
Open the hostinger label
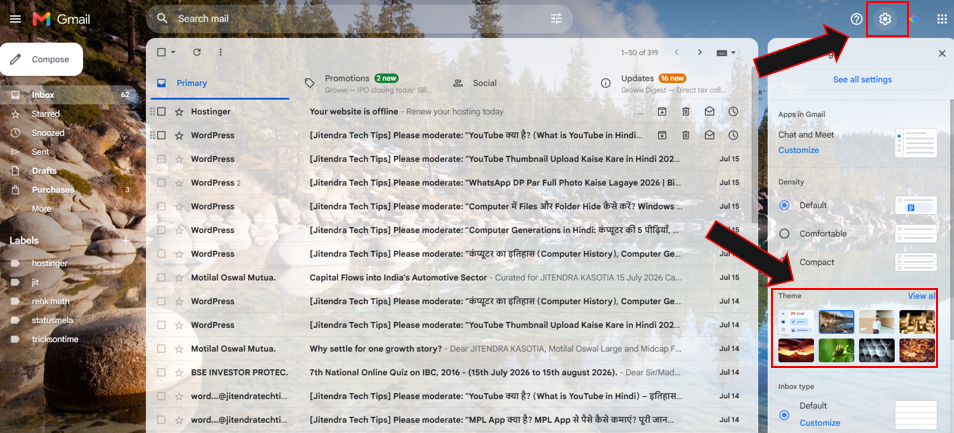coord(49,263)
